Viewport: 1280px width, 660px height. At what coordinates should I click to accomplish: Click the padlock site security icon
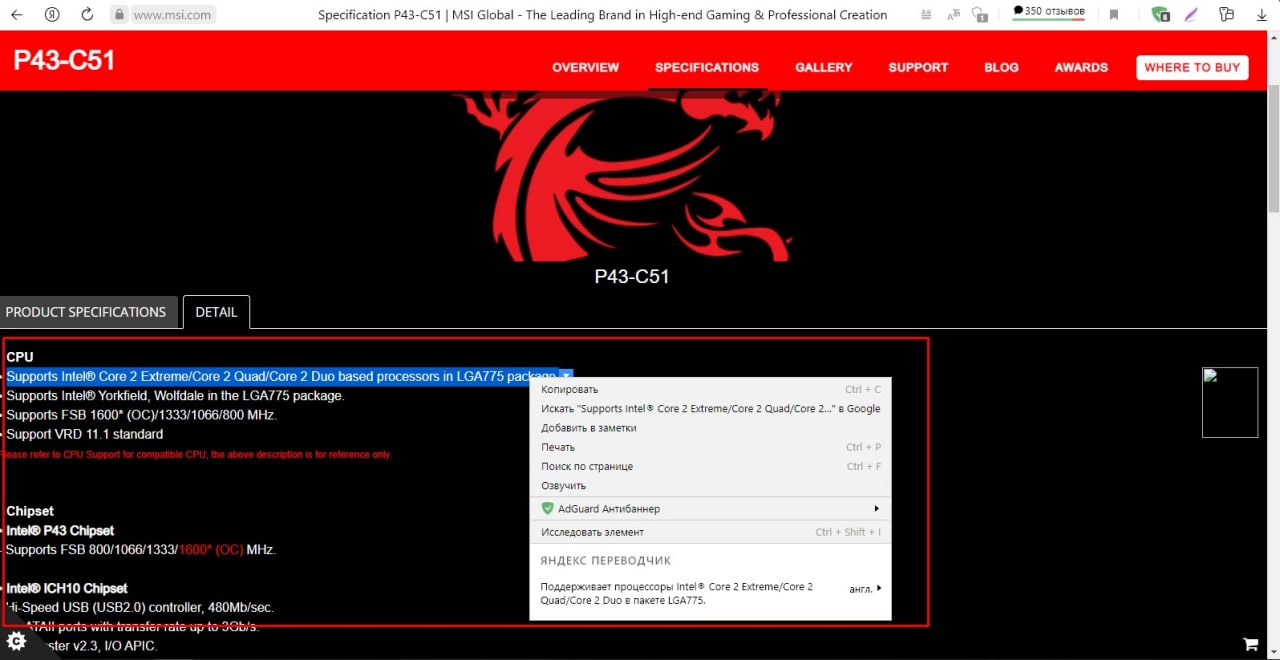click(119, 15)
